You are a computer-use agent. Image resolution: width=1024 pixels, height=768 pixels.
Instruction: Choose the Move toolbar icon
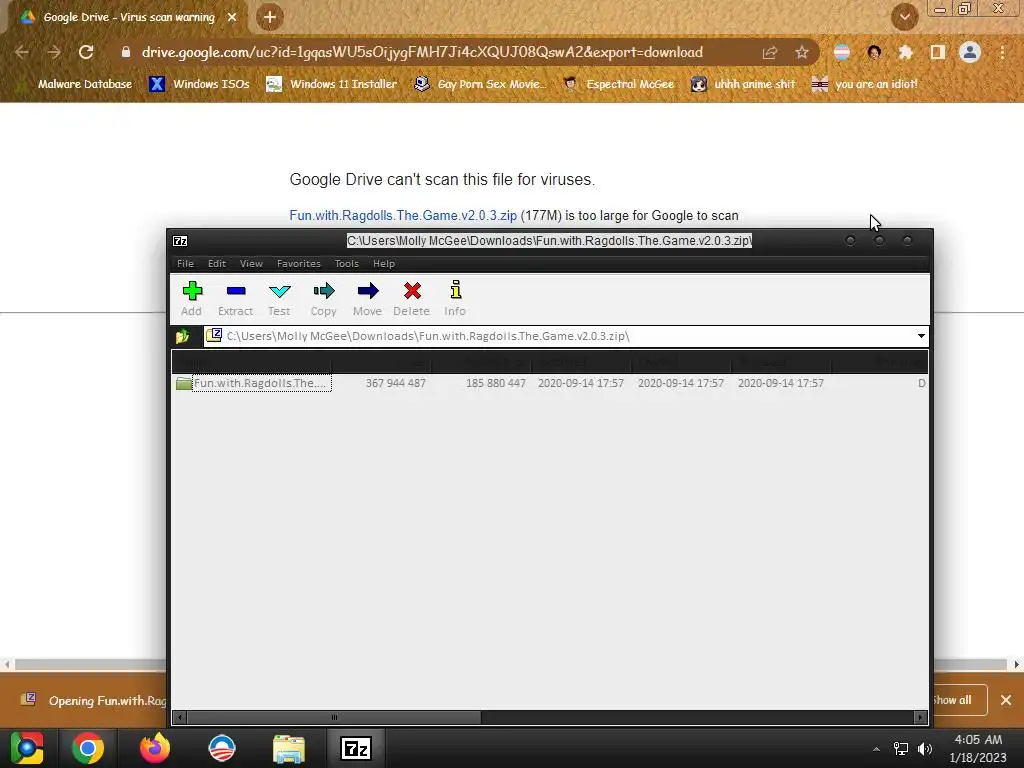click(368, 291)
